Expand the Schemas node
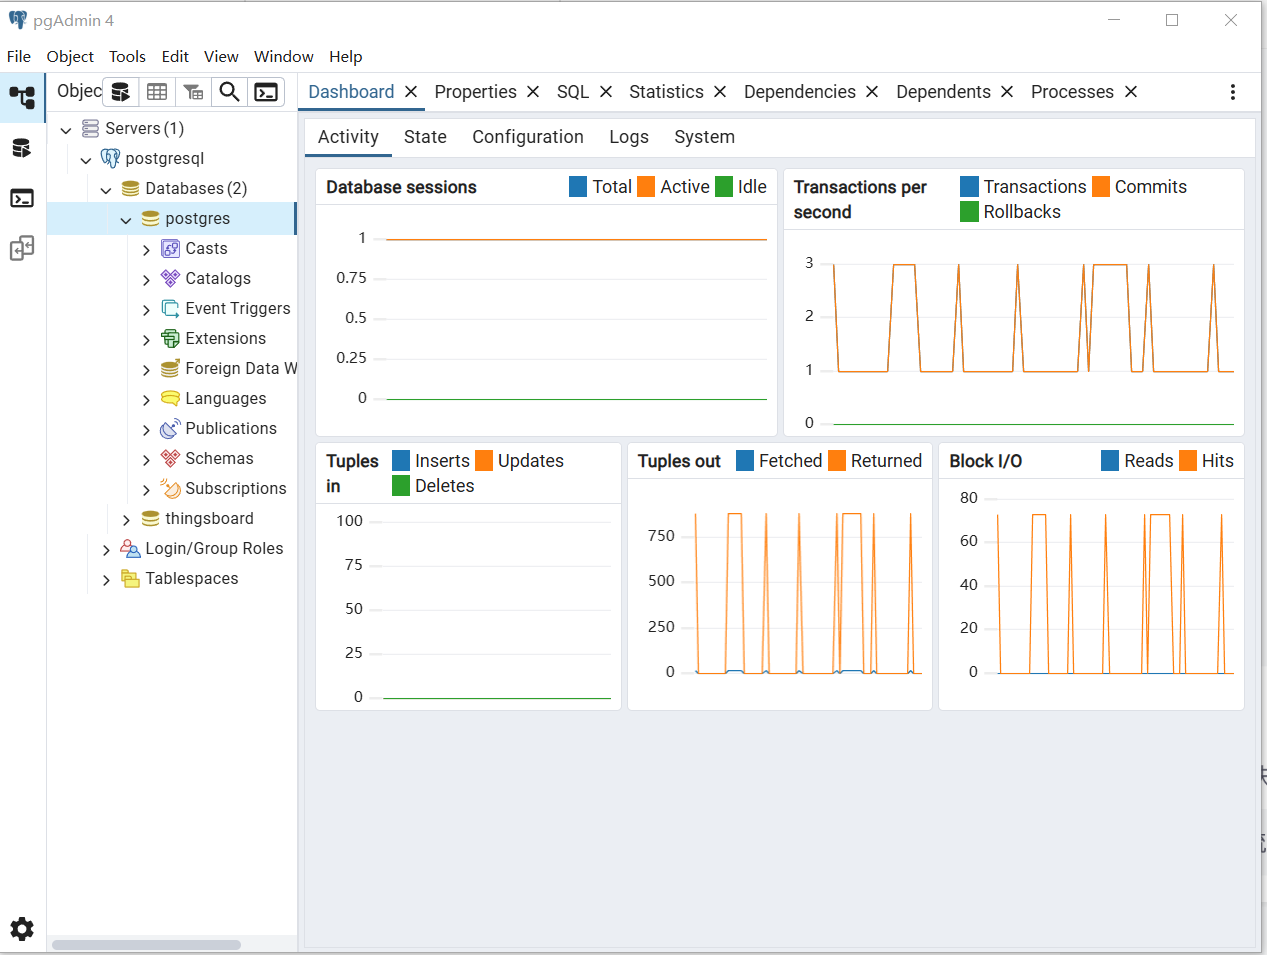This screenshot has height=955, width=1267. 146,460
